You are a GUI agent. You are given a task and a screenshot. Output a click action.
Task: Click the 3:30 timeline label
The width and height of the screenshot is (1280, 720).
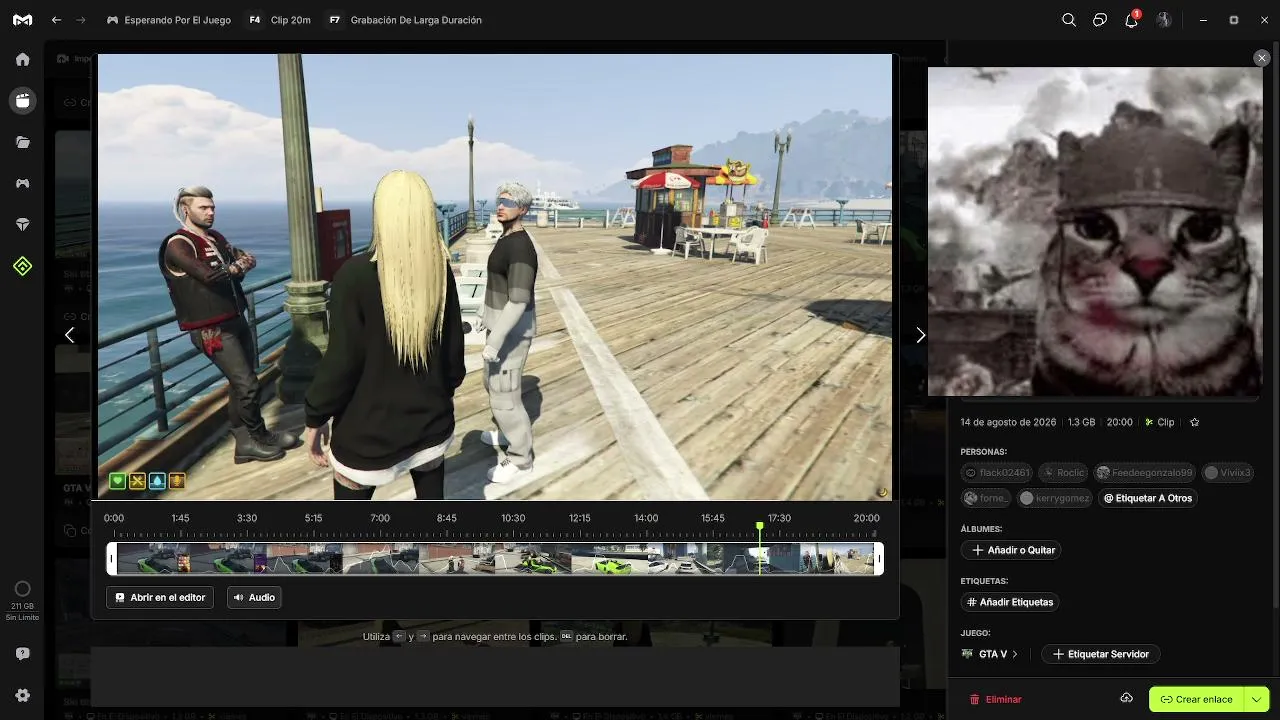[247, 518]
